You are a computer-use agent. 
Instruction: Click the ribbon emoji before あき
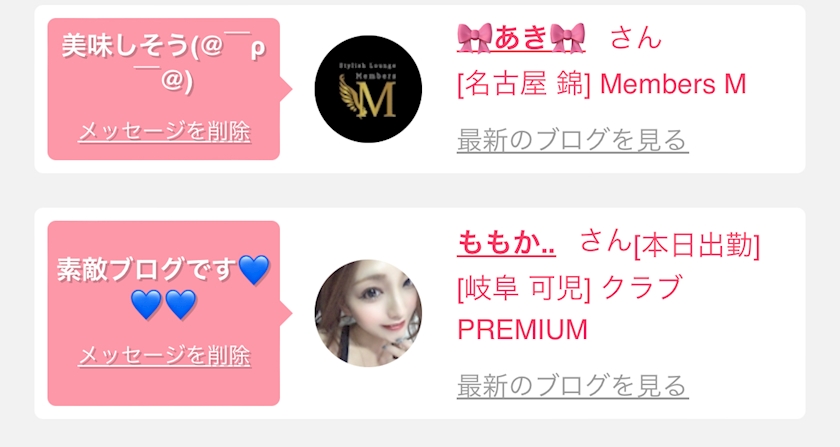coord(475,38)
